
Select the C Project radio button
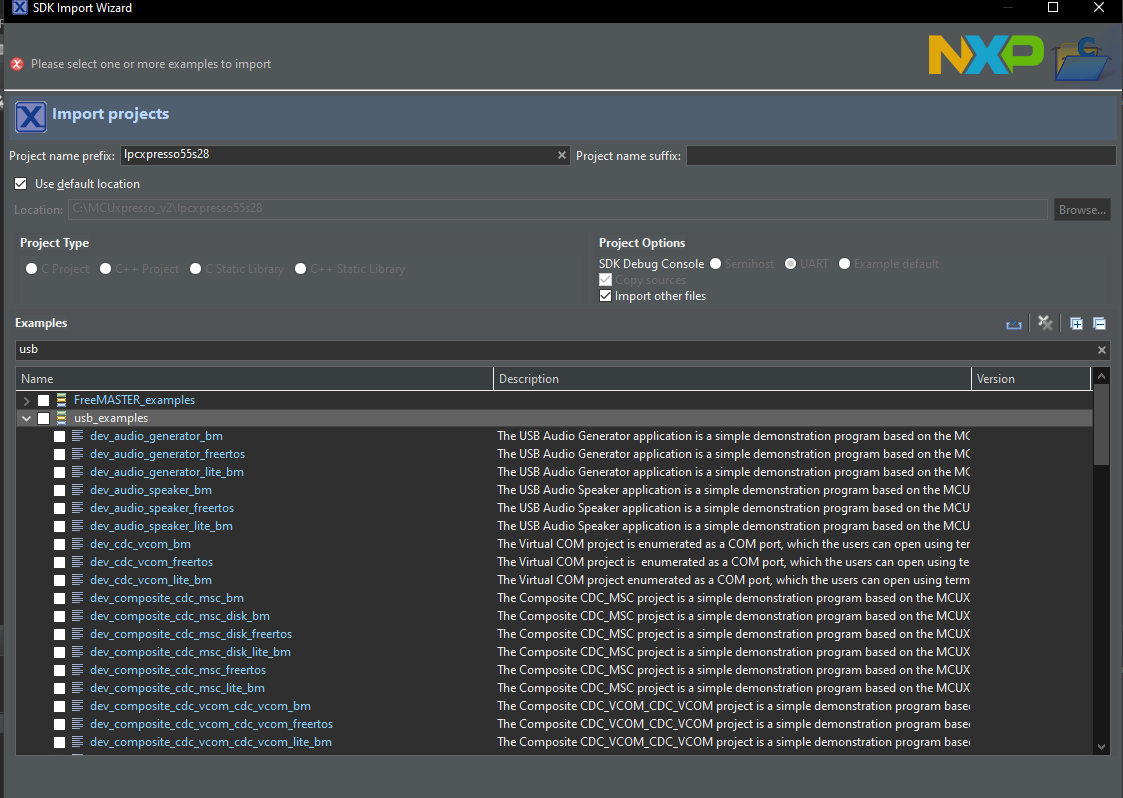click(x=32, y=269)
